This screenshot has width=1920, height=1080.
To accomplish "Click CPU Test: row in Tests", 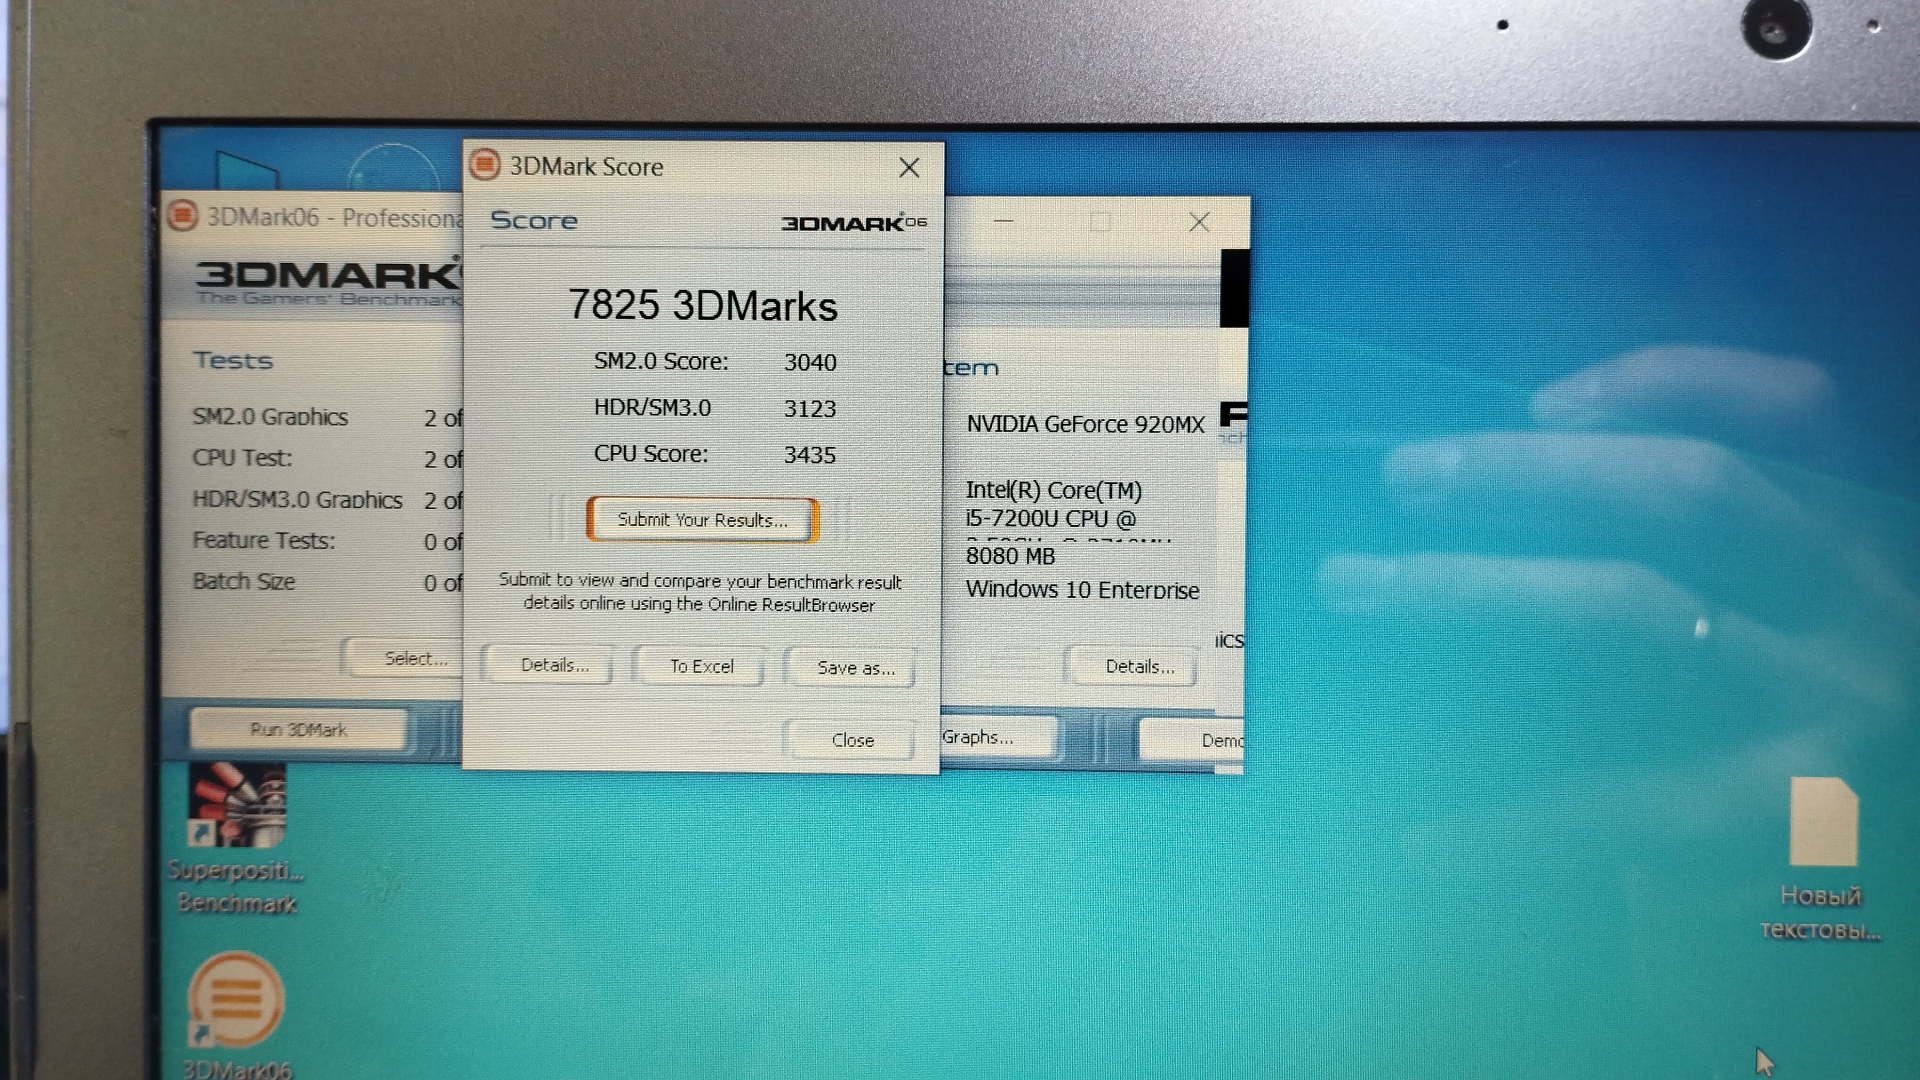I will click(x=327, y=458).
